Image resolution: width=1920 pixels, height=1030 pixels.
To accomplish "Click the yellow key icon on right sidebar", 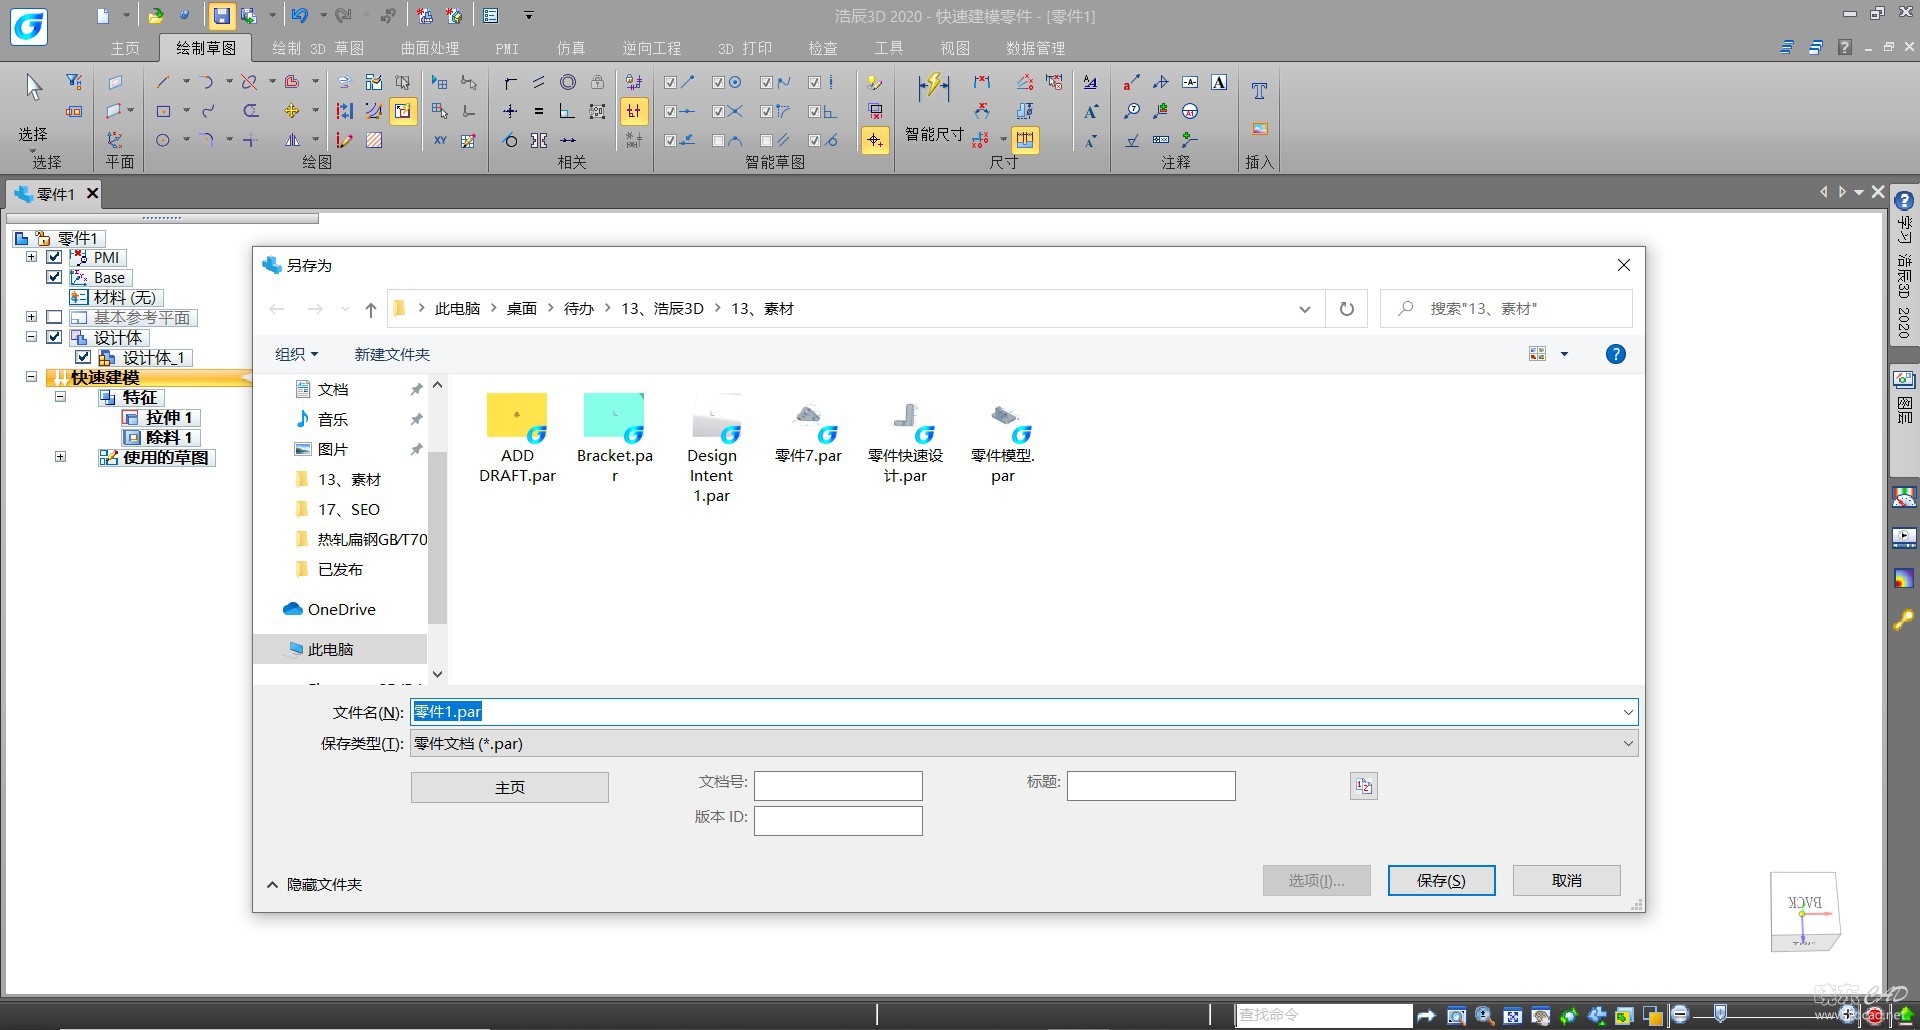I will [x=1903, y=620].
